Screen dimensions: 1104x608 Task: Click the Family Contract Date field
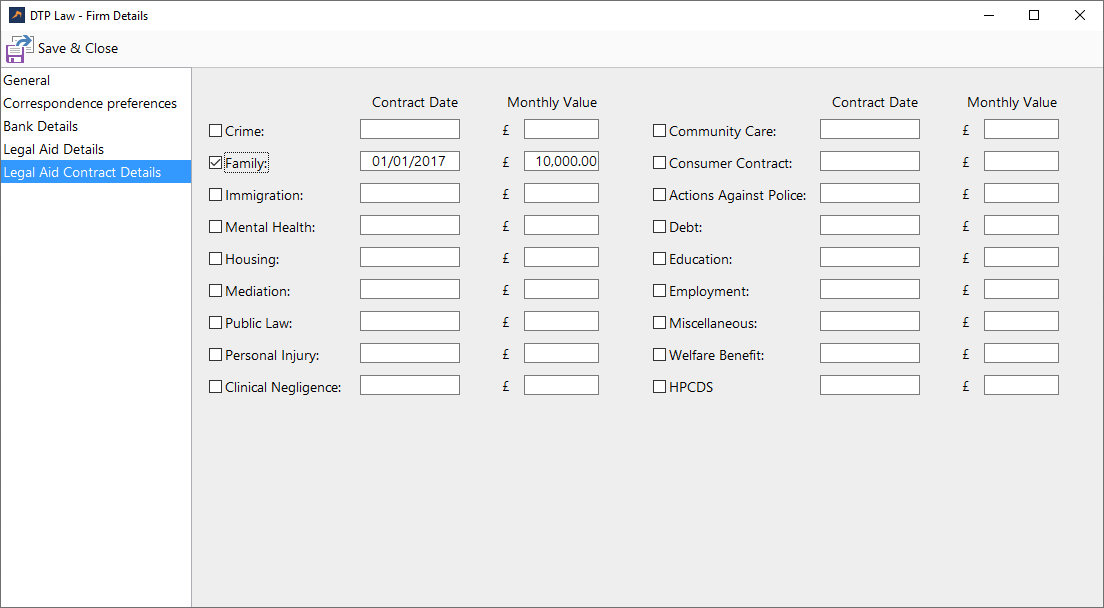pyautogui.click(x=410, y=162)
